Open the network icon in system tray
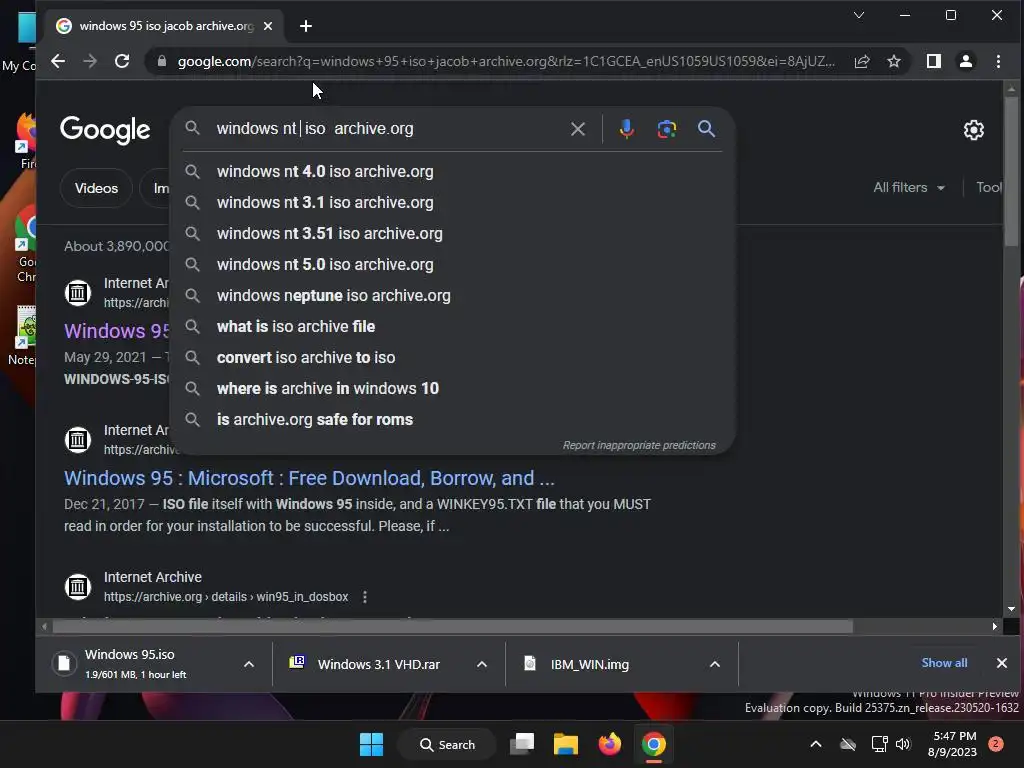The width and height of the screenshot is (1024, 768). [880, 744]
